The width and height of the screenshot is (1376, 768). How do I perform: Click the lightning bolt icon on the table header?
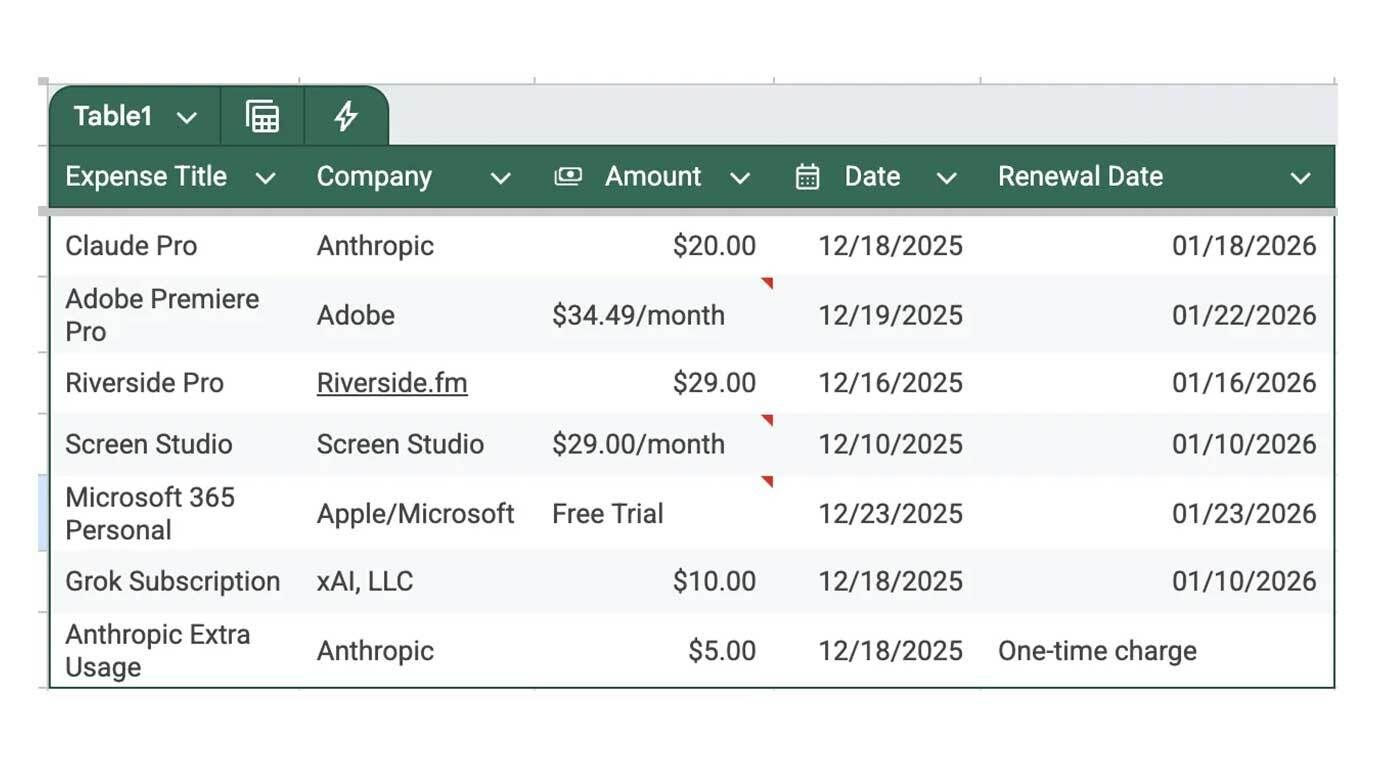pos(346,115)
